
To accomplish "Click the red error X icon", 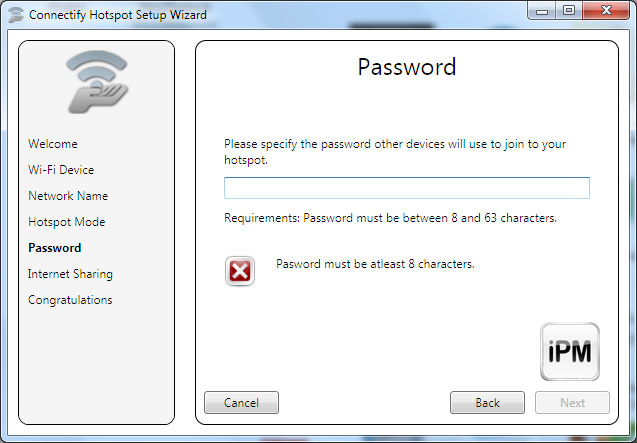I will click(240, 271).
